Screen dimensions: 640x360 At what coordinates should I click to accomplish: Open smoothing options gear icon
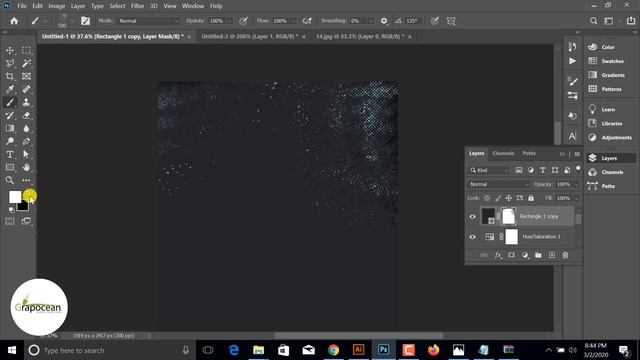pyautogui.click(x=384, y=21)
